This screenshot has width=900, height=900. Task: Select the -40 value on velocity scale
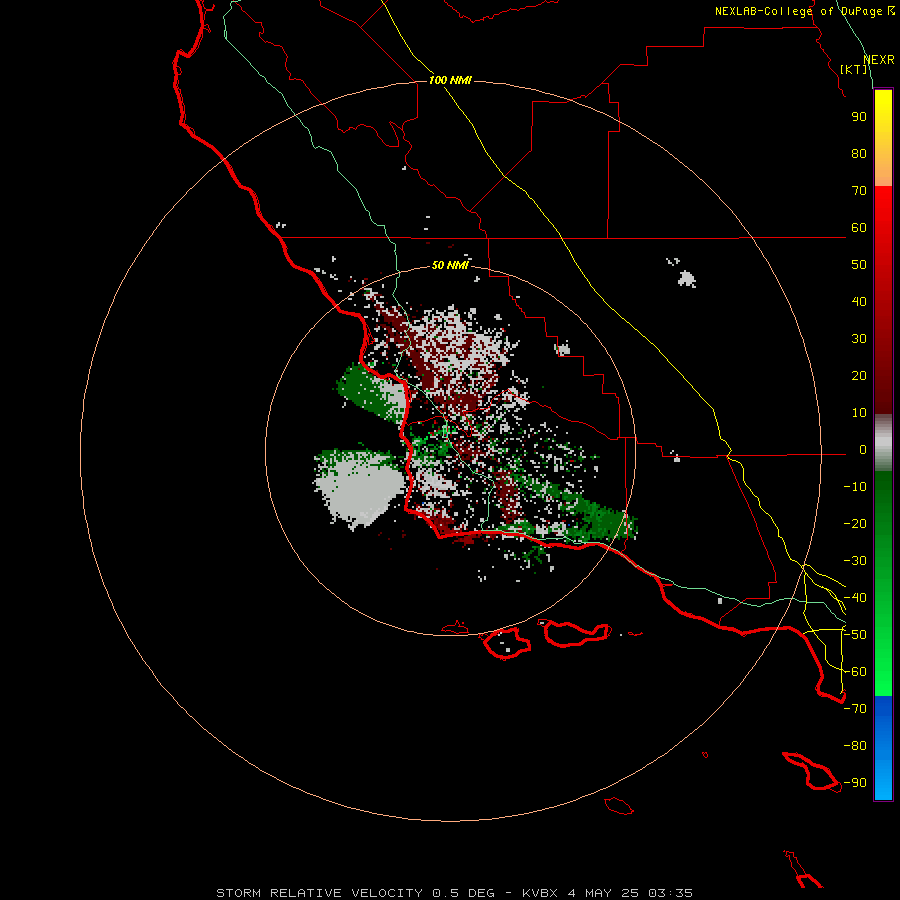855,598
